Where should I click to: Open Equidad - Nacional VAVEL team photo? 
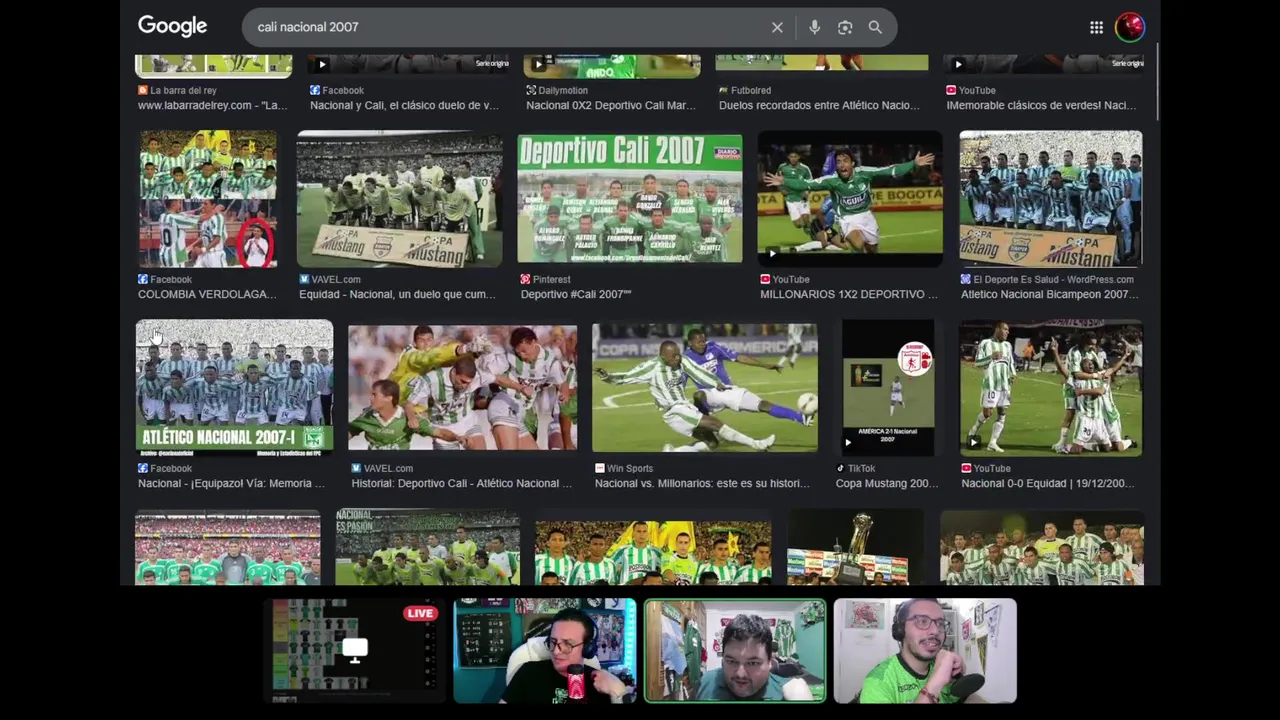(399, 199)
